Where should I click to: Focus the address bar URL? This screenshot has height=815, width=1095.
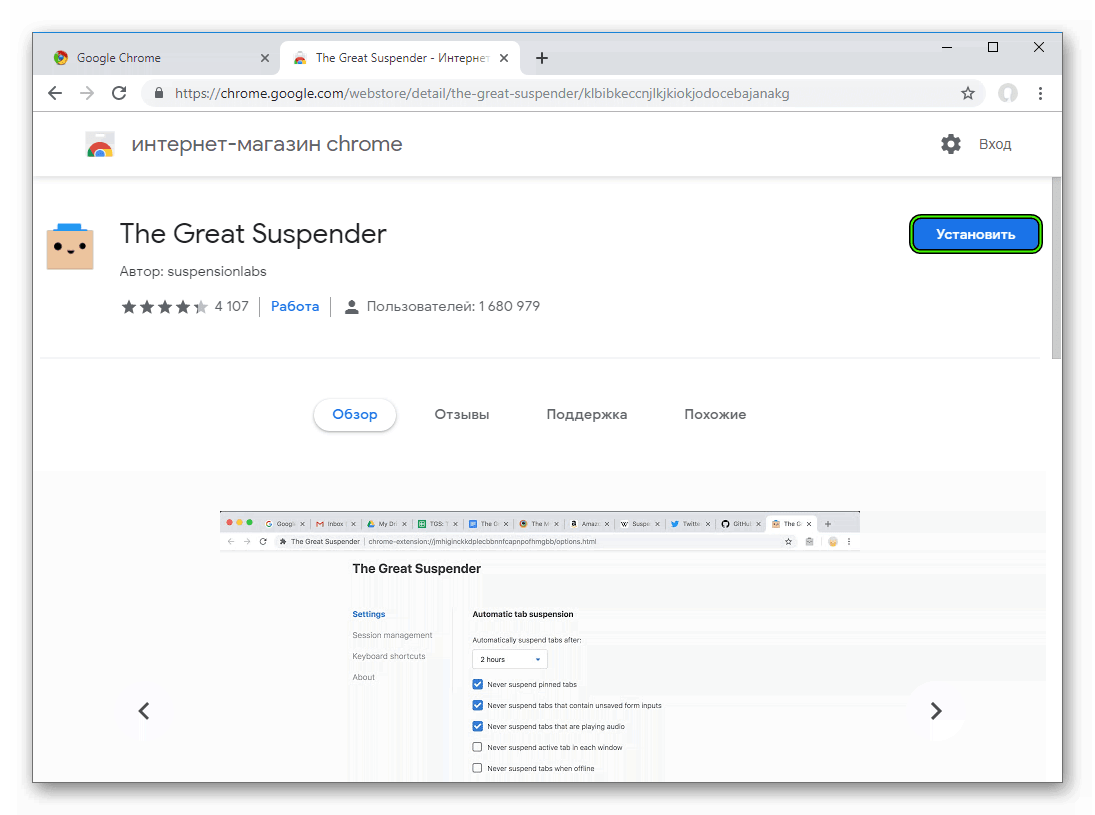coord(482,94)
